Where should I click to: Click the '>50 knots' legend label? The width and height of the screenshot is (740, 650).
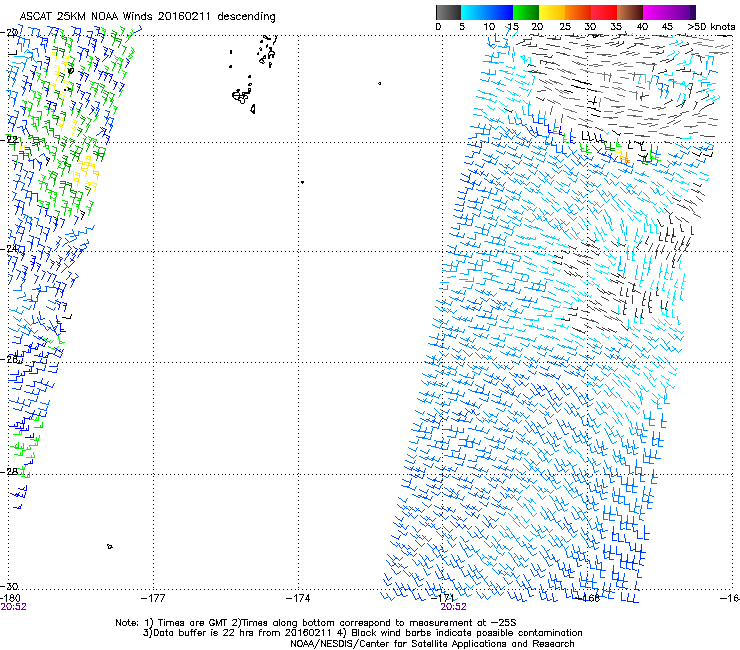[711, 27]
